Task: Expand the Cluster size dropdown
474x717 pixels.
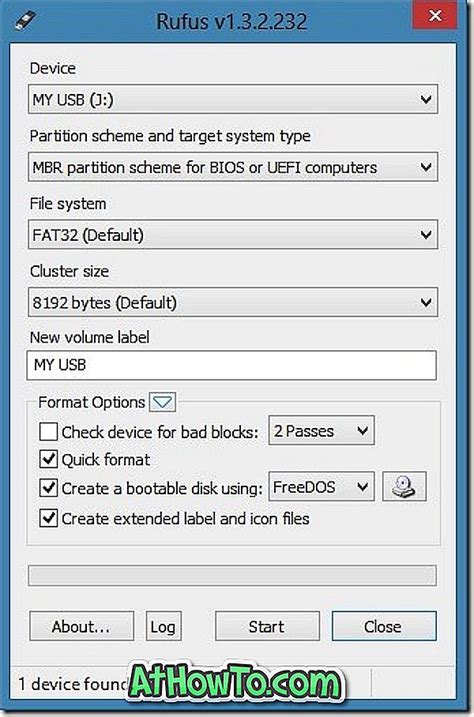Action: (233, 302)
